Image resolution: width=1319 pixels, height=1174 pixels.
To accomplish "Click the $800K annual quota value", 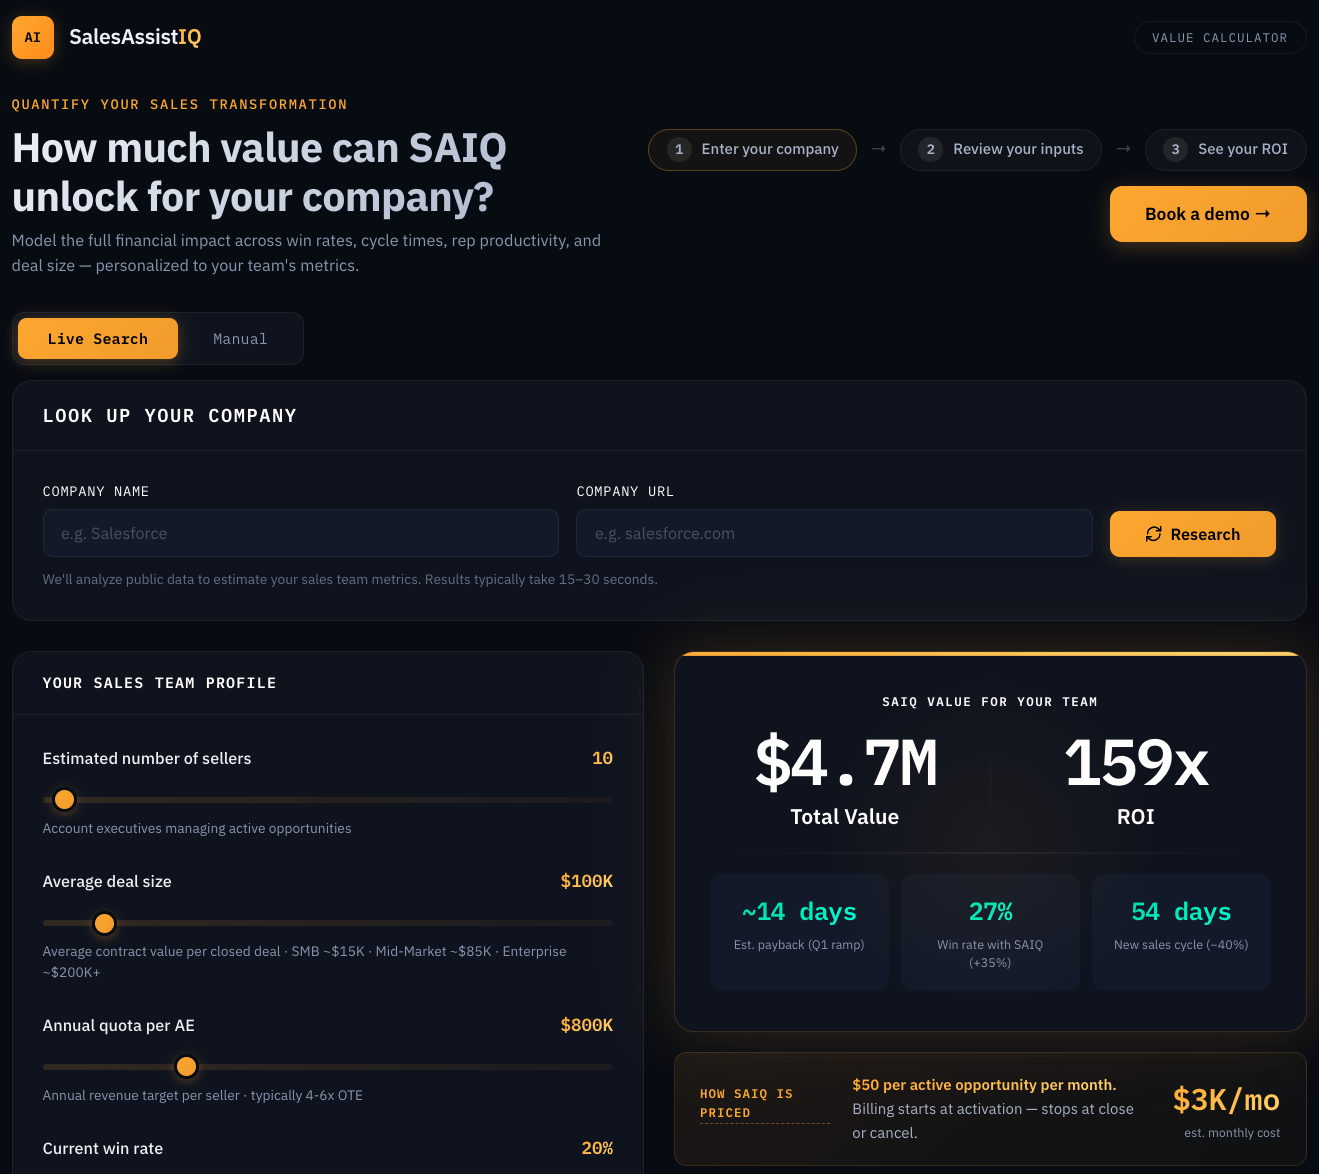I will pos(587,1025).
